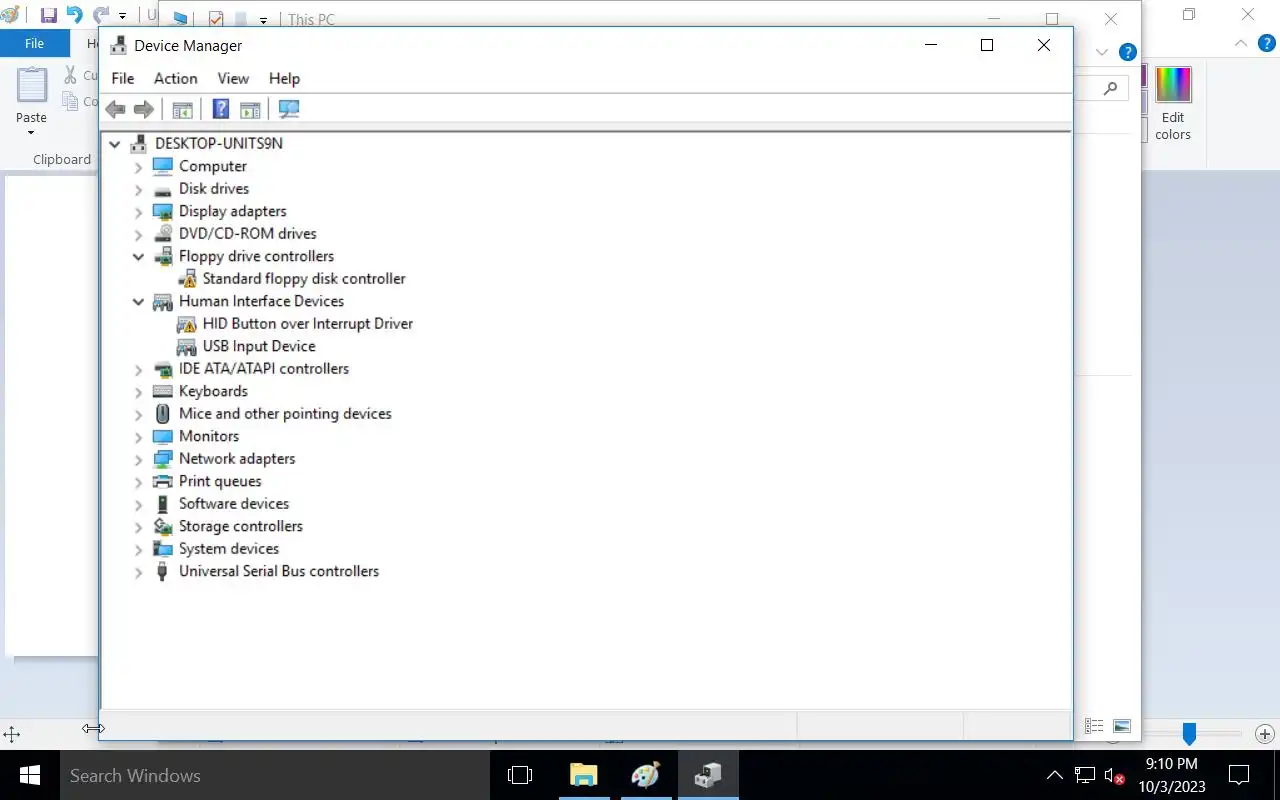Select the DESKTOP-UNITS9N computer name text
This screenshot has width=1280, height=800.
click(x=219, y=144)
